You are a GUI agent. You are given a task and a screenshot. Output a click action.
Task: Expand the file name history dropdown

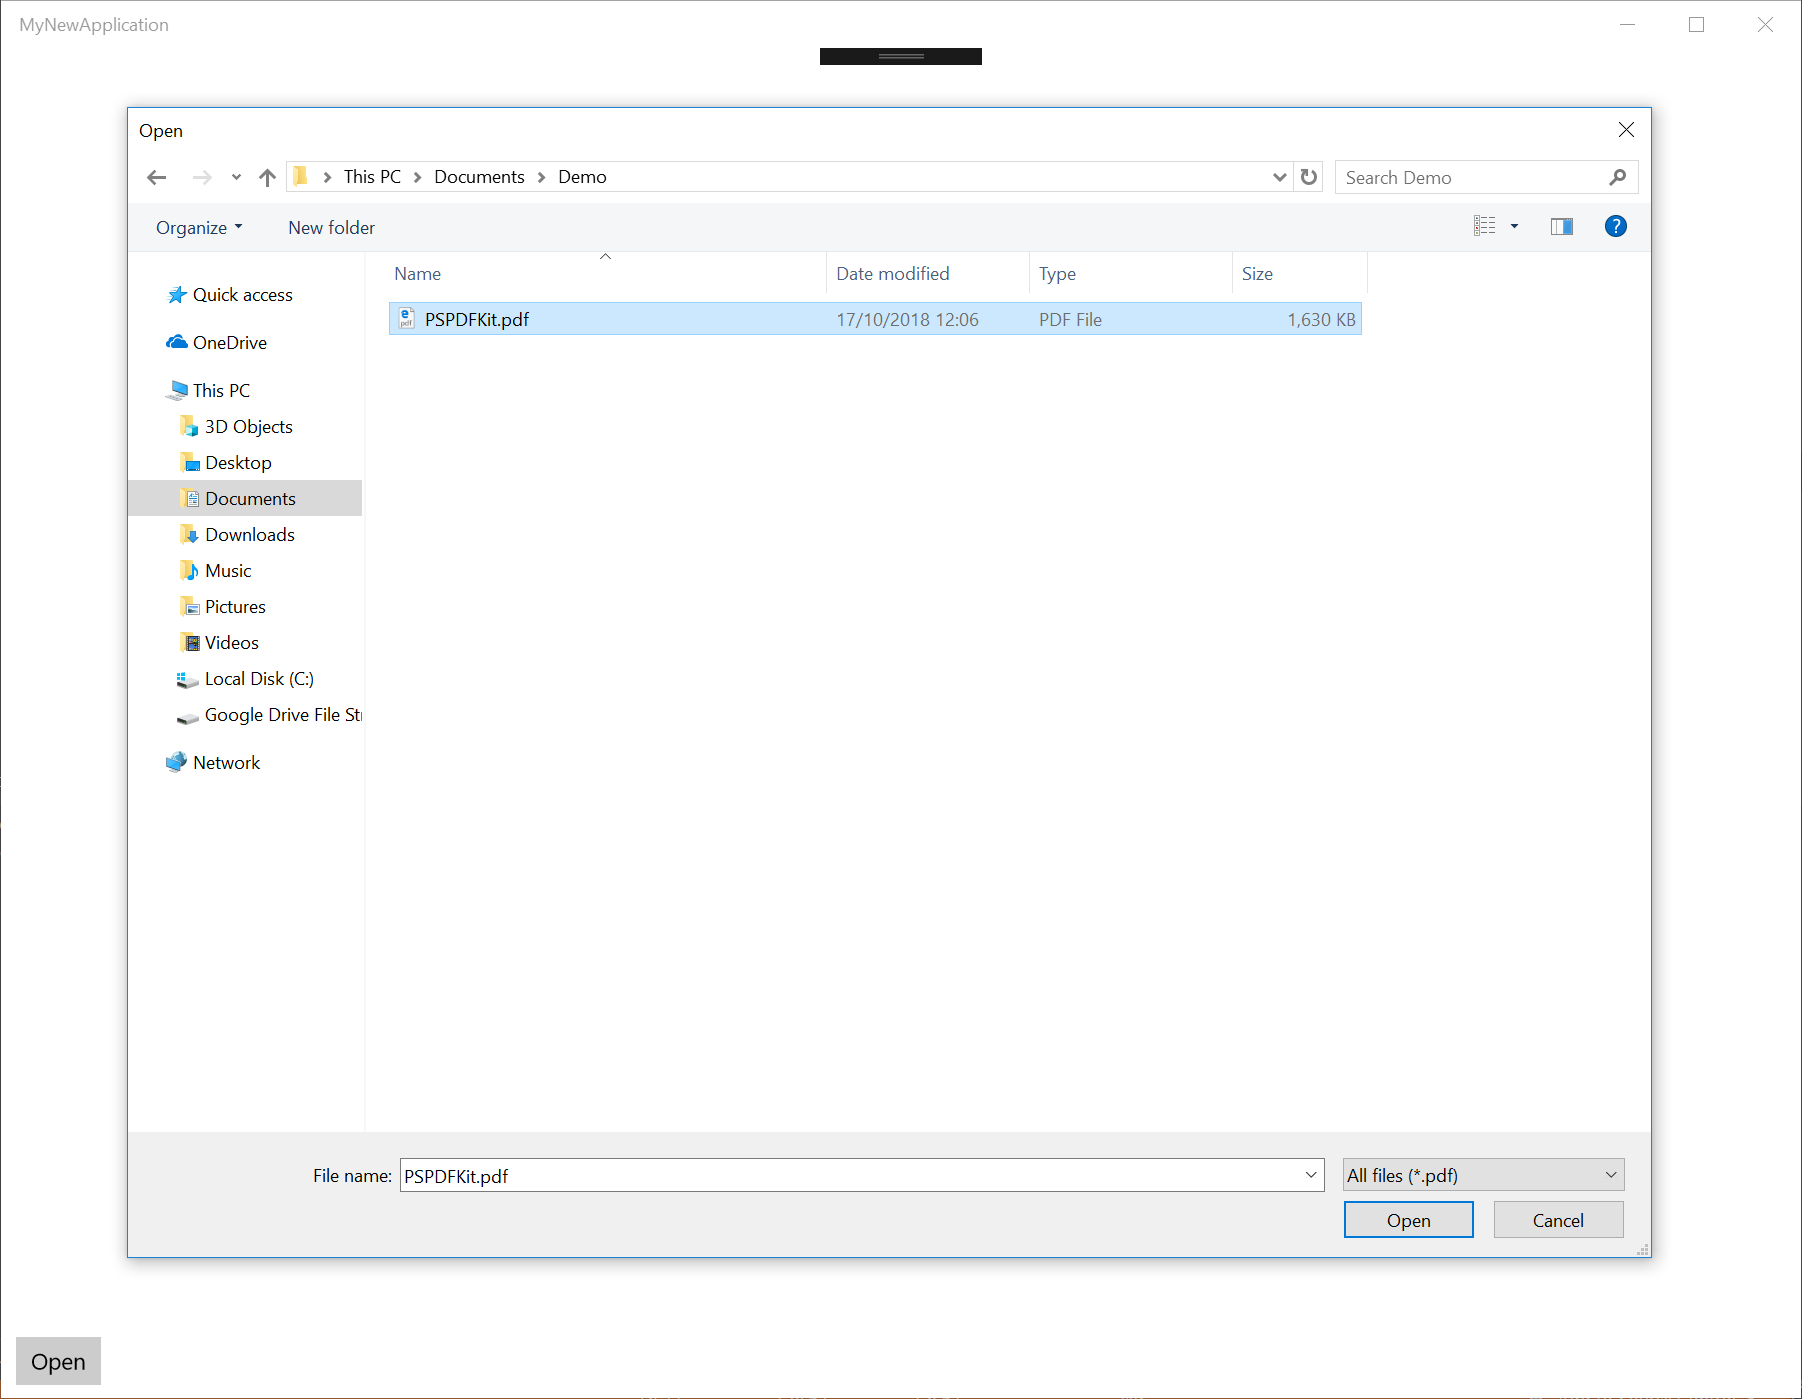point(1310,1175)
